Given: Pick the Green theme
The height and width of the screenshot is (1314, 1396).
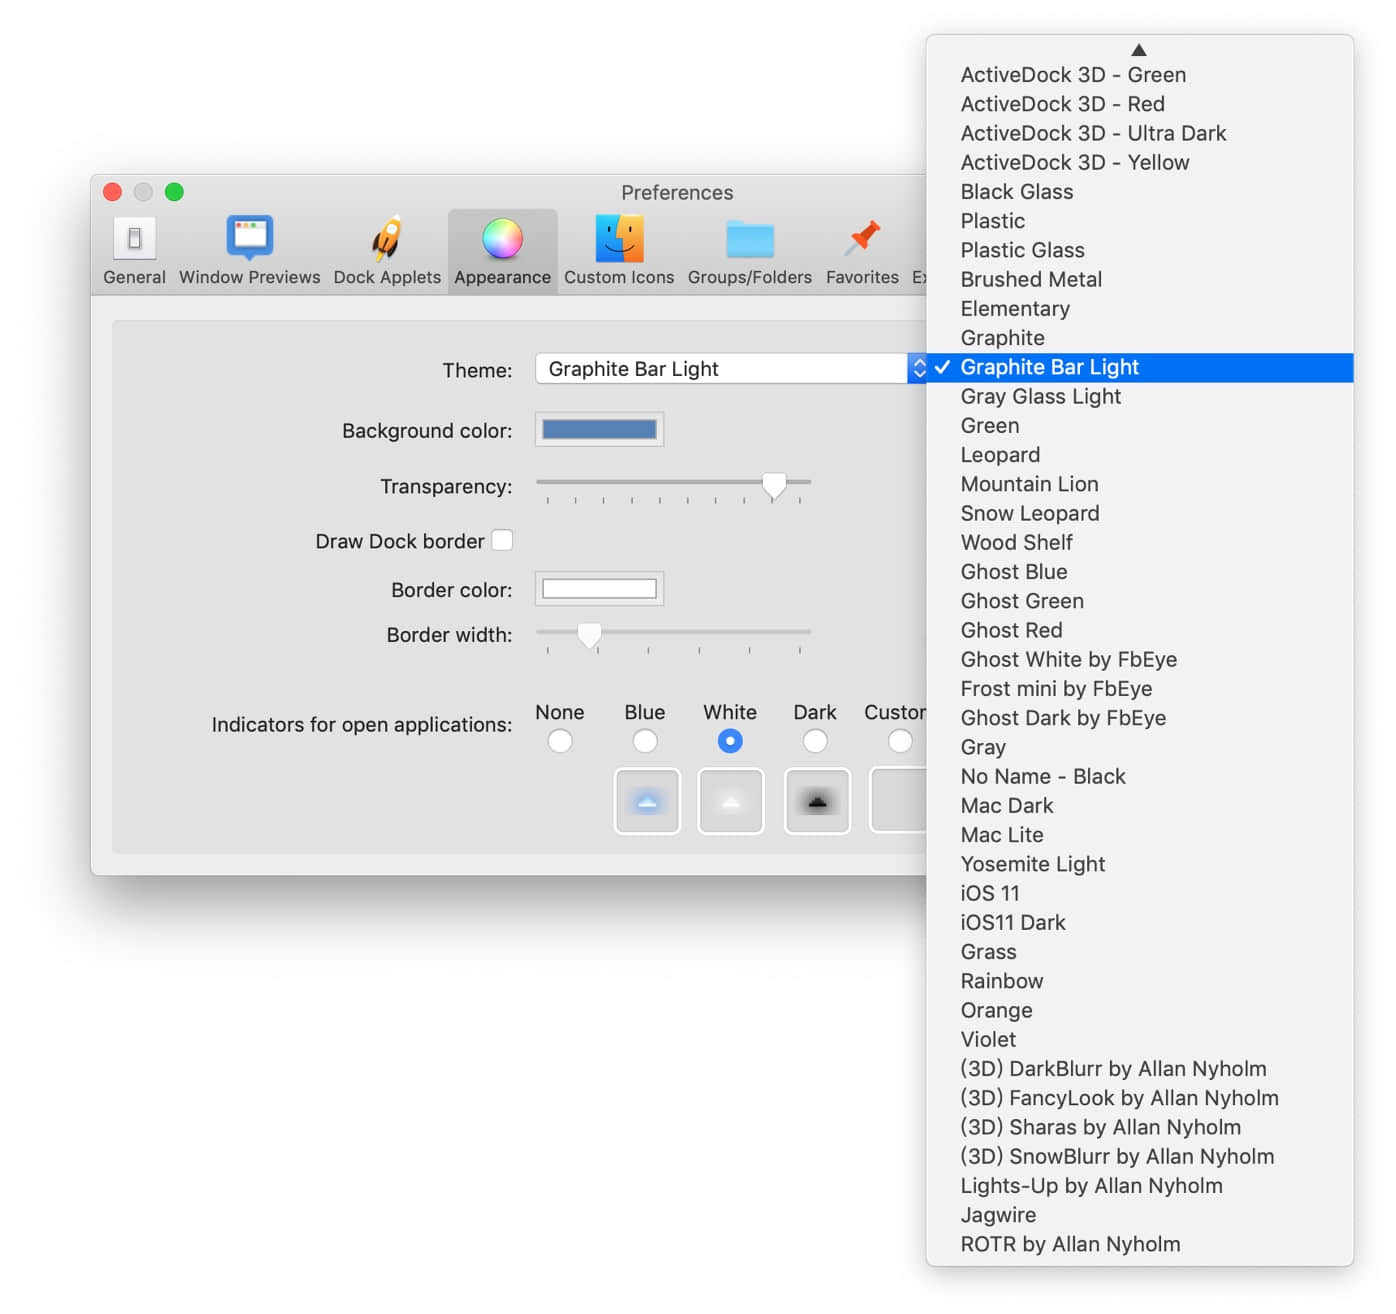Looking at the screenshot, I should [x=1140, y=426].
